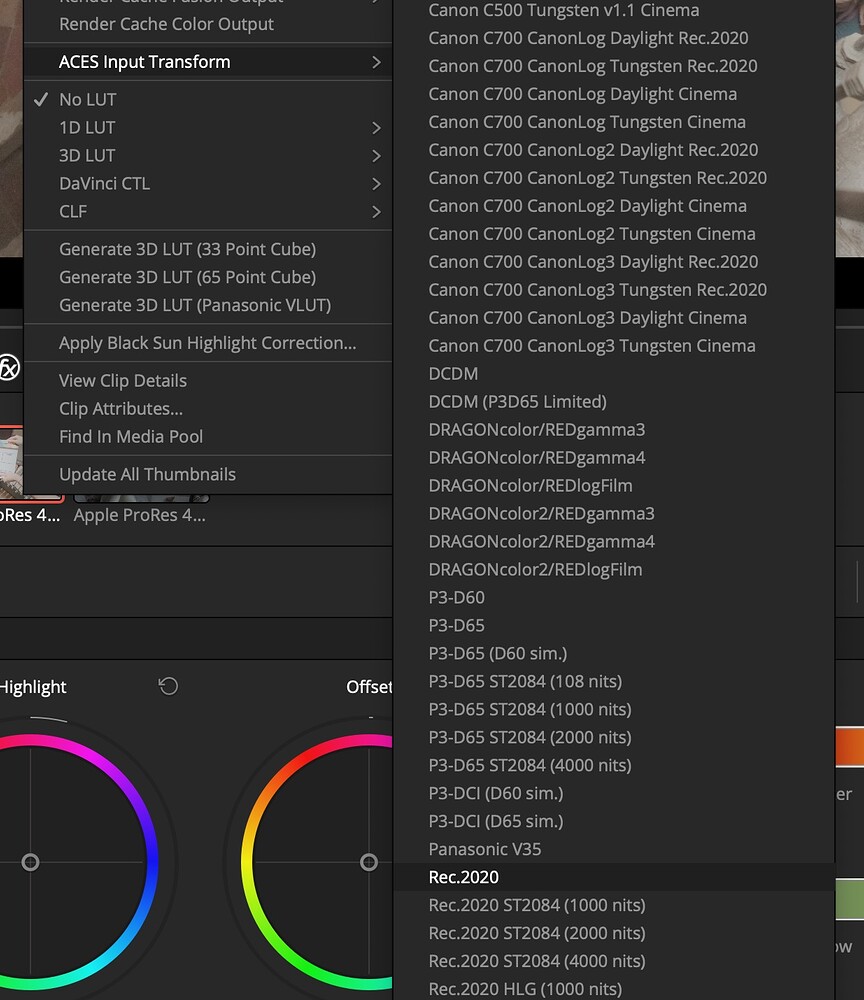
Task: Click Generate 3D LUT (33 Point Cube)
Action: coord(187,249)
